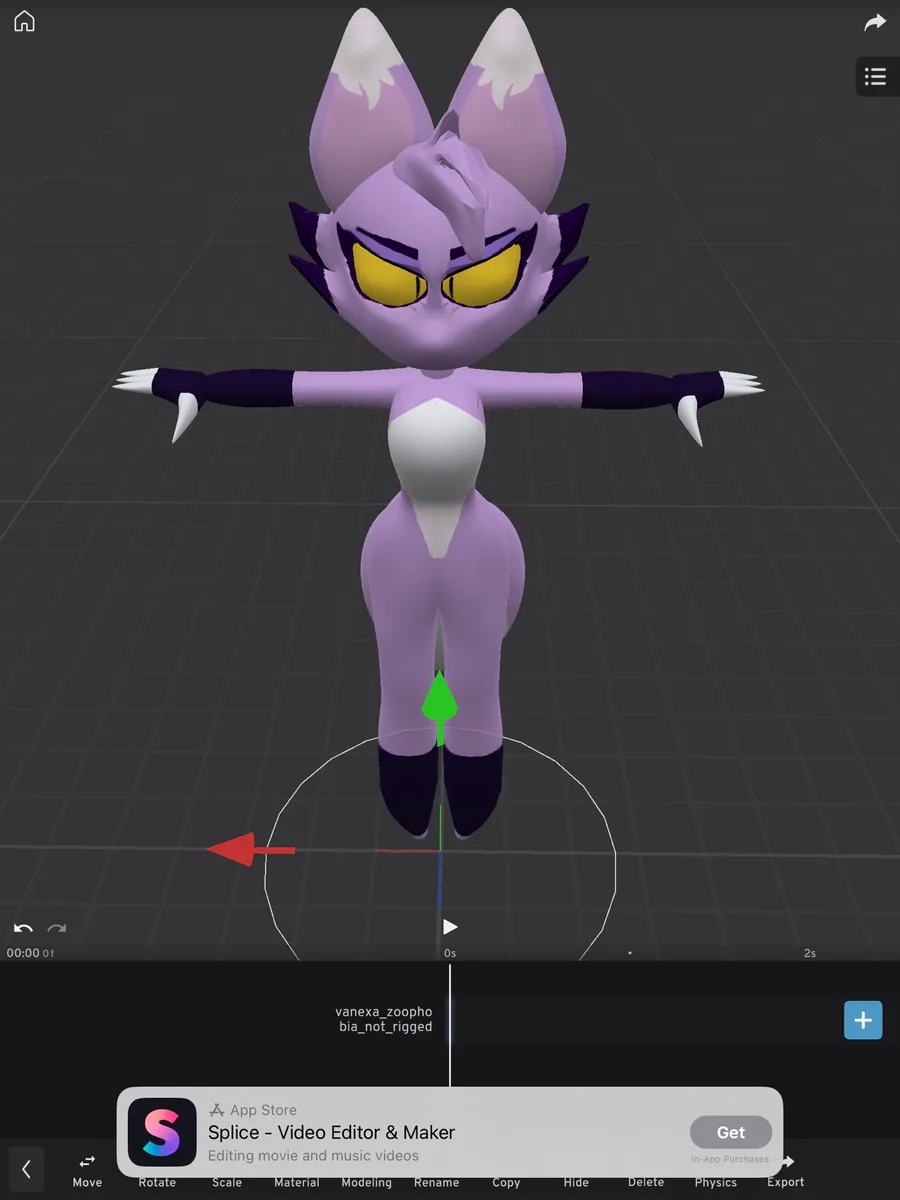Choose Rename in the bottom toolbar
The image size is (900, 1200).
click(x=437, y=1181)
